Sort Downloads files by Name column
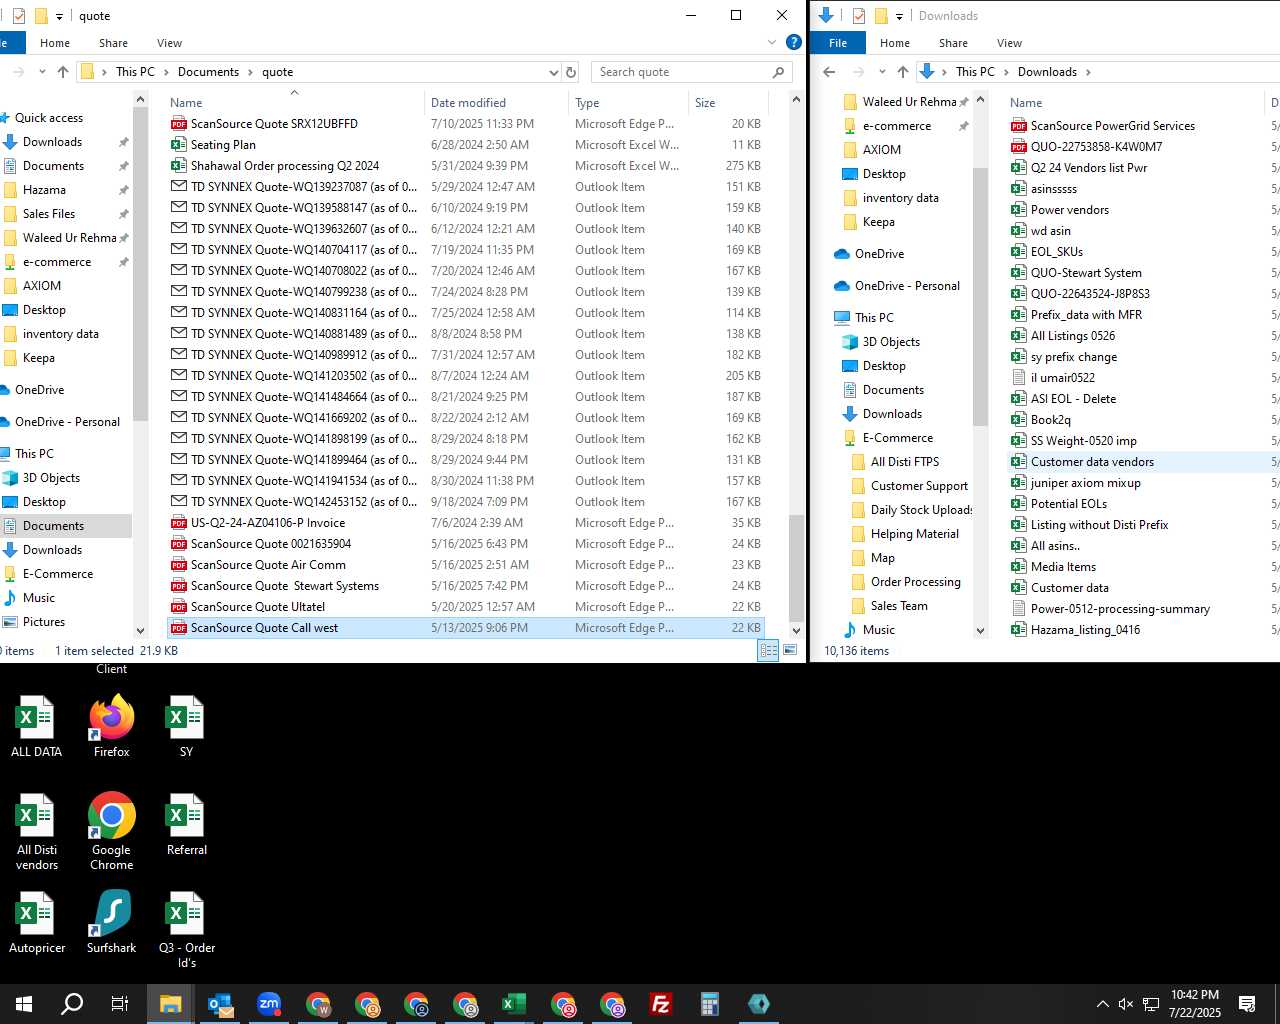Screen dimensions: 1280x1024 [x=1134, y=102]
